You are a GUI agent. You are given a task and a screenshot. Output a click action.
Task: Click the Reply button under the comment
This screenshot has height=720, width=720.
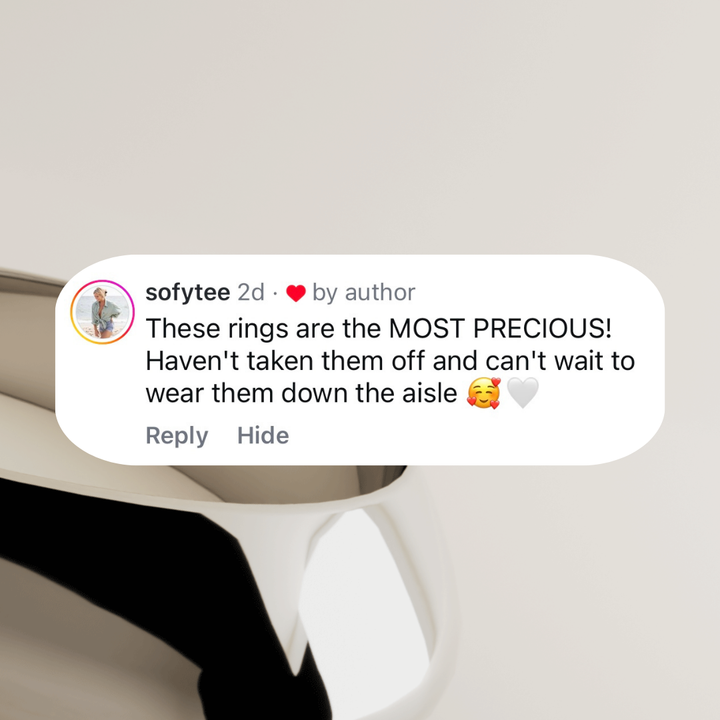point(177,435)
